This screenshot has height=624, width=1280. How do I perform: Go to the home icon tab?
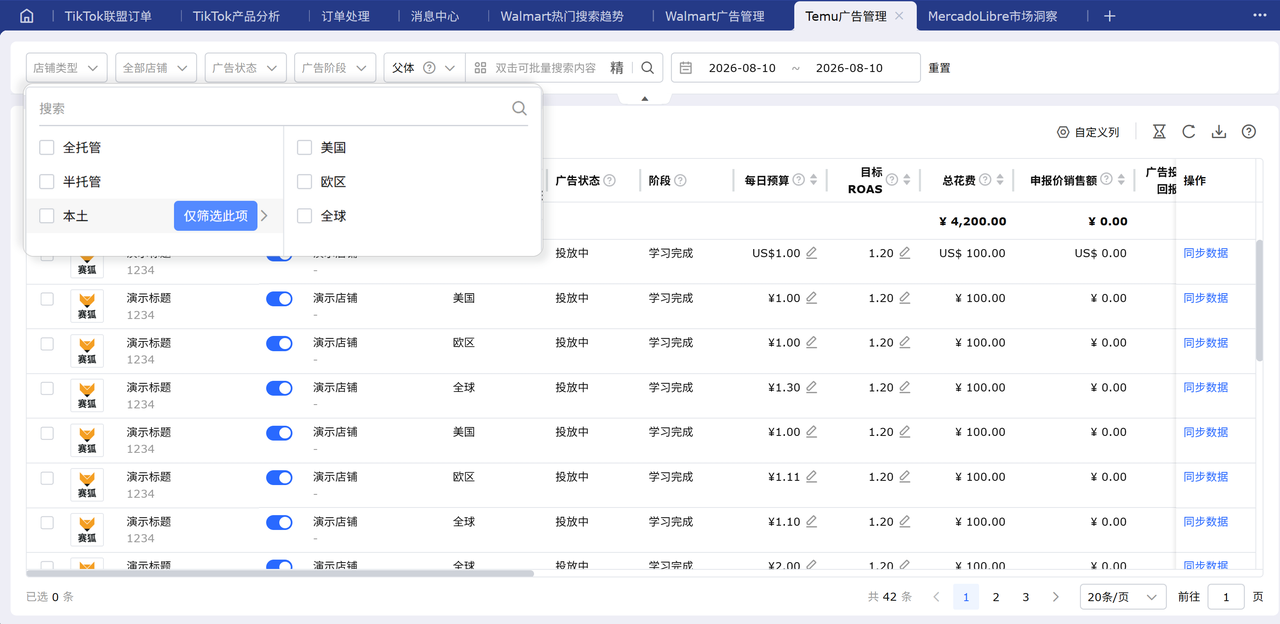[x=27, y=16]
